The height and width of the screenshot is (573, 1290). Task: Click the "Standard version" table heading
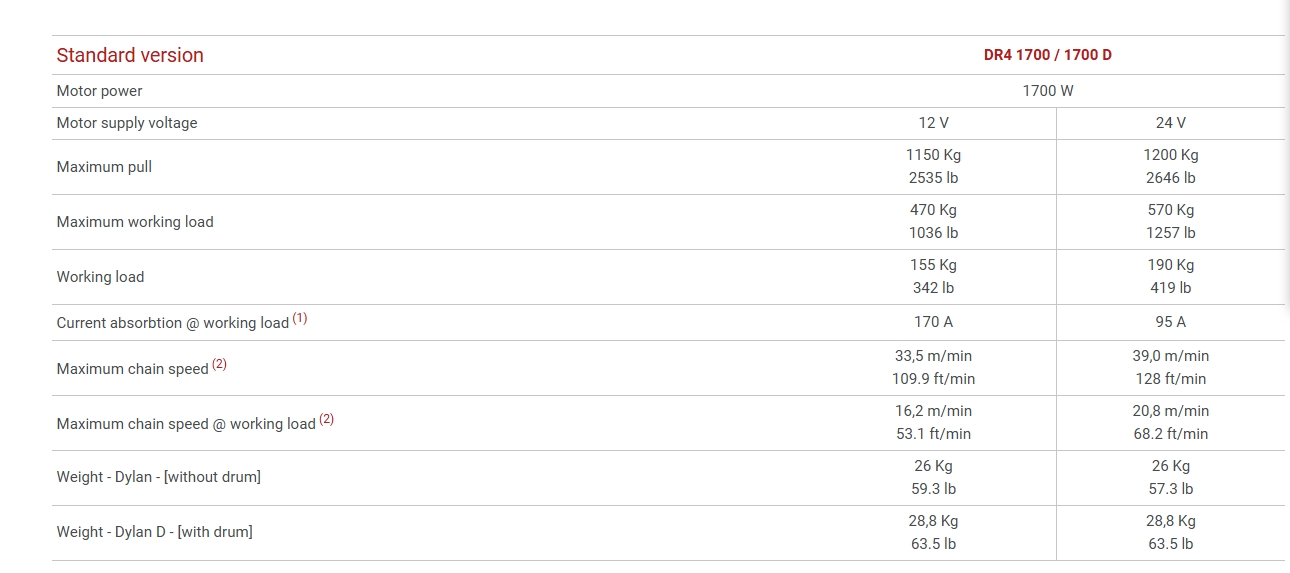(130, 55)
